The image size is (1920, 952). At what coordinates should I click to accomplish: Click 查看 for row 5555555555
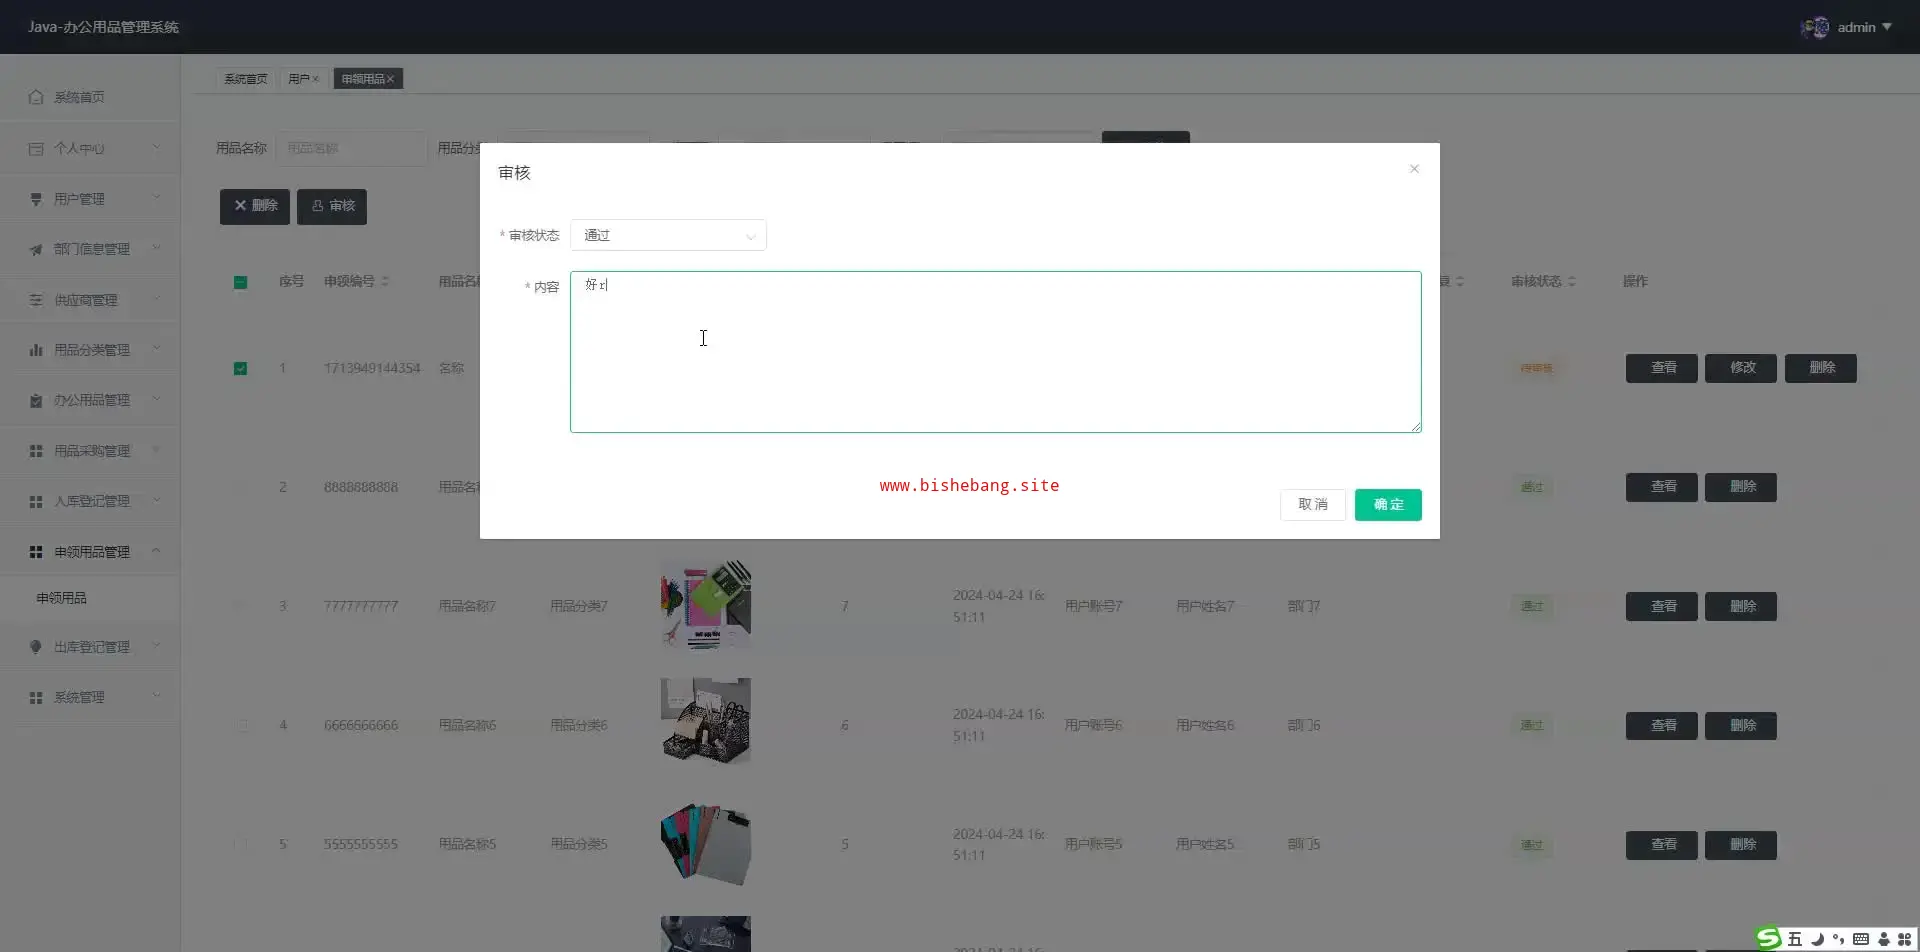[x=1662, y=845]
